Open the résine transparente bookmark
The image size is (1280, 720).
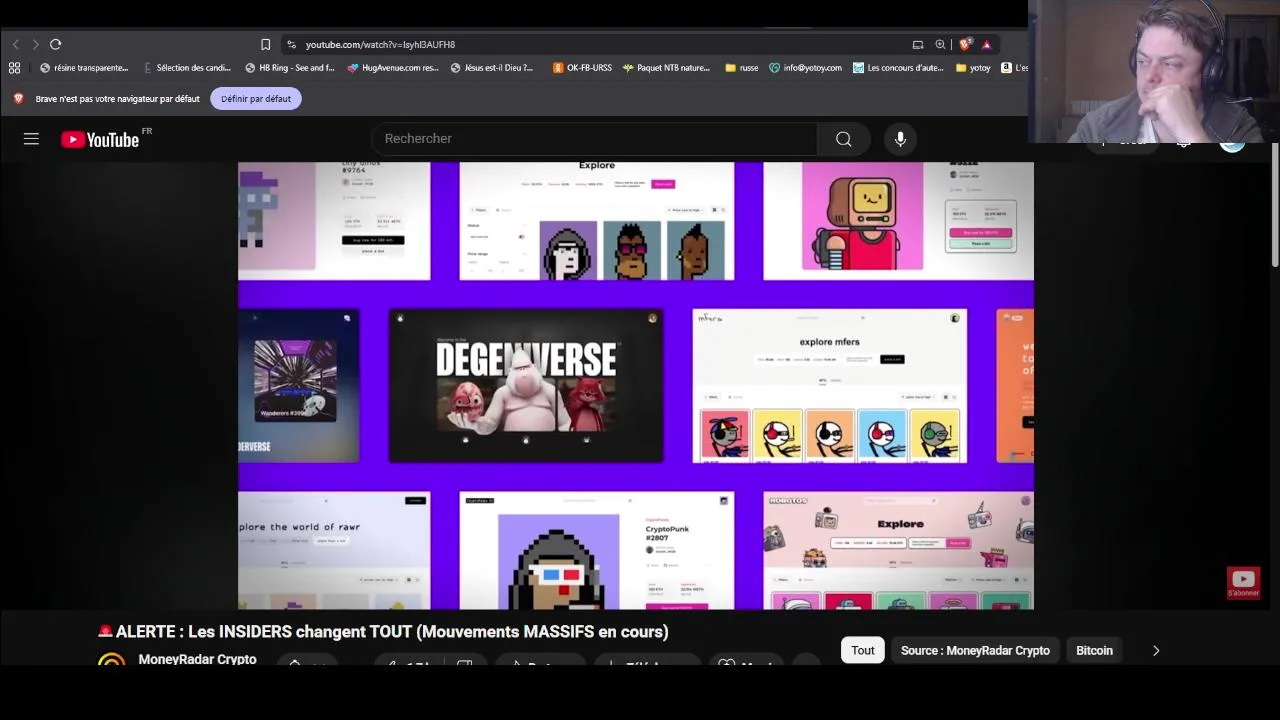84,68
